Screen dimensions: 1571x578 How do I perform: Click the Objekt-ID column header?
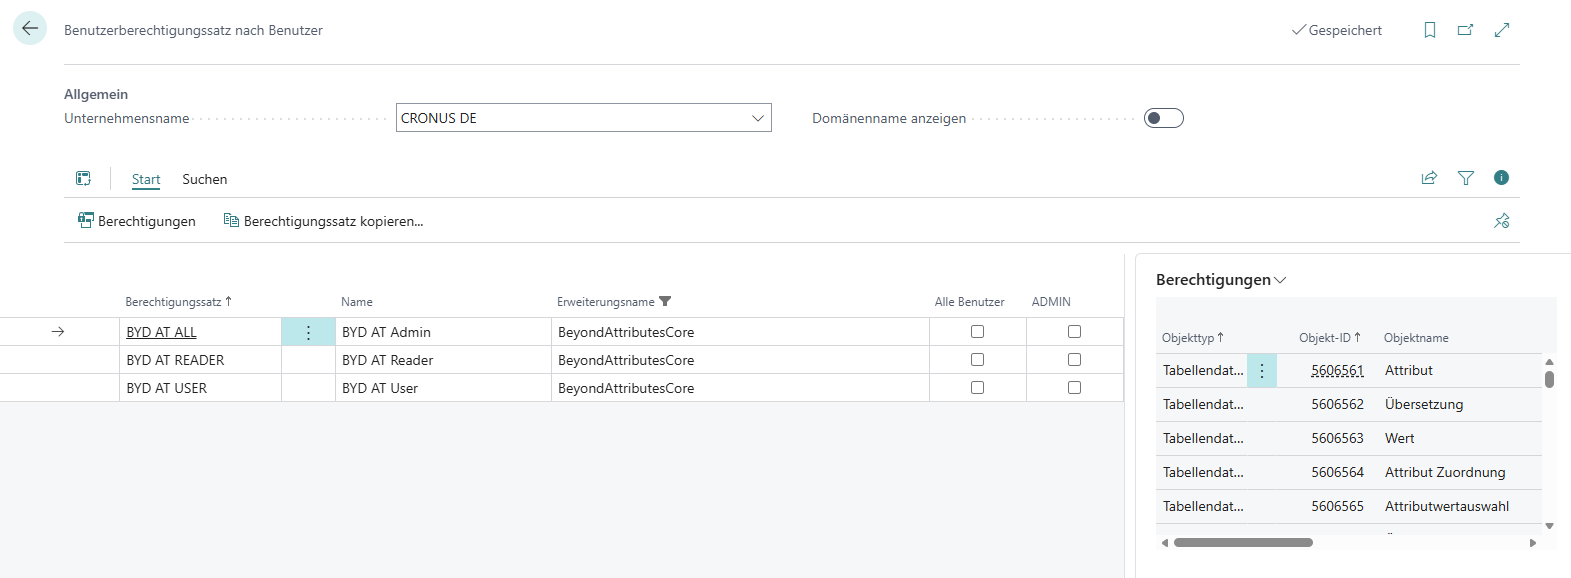(x=1329, y=338)
